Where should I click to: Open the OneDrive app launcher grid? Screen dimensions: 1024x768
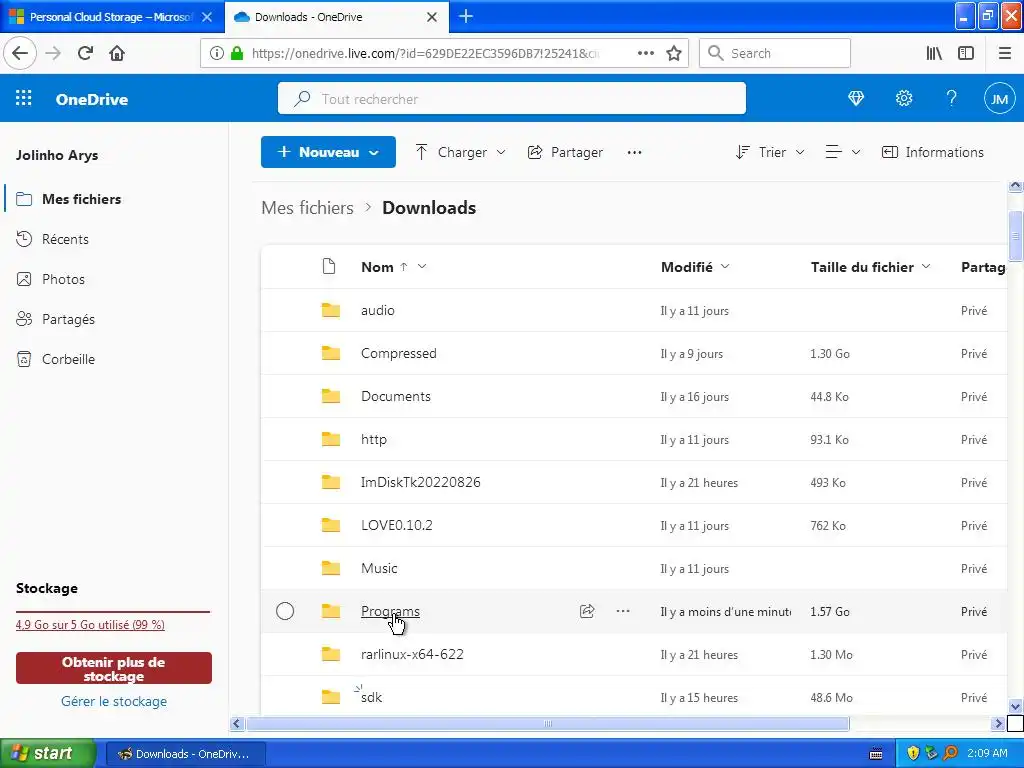(24, 99)
